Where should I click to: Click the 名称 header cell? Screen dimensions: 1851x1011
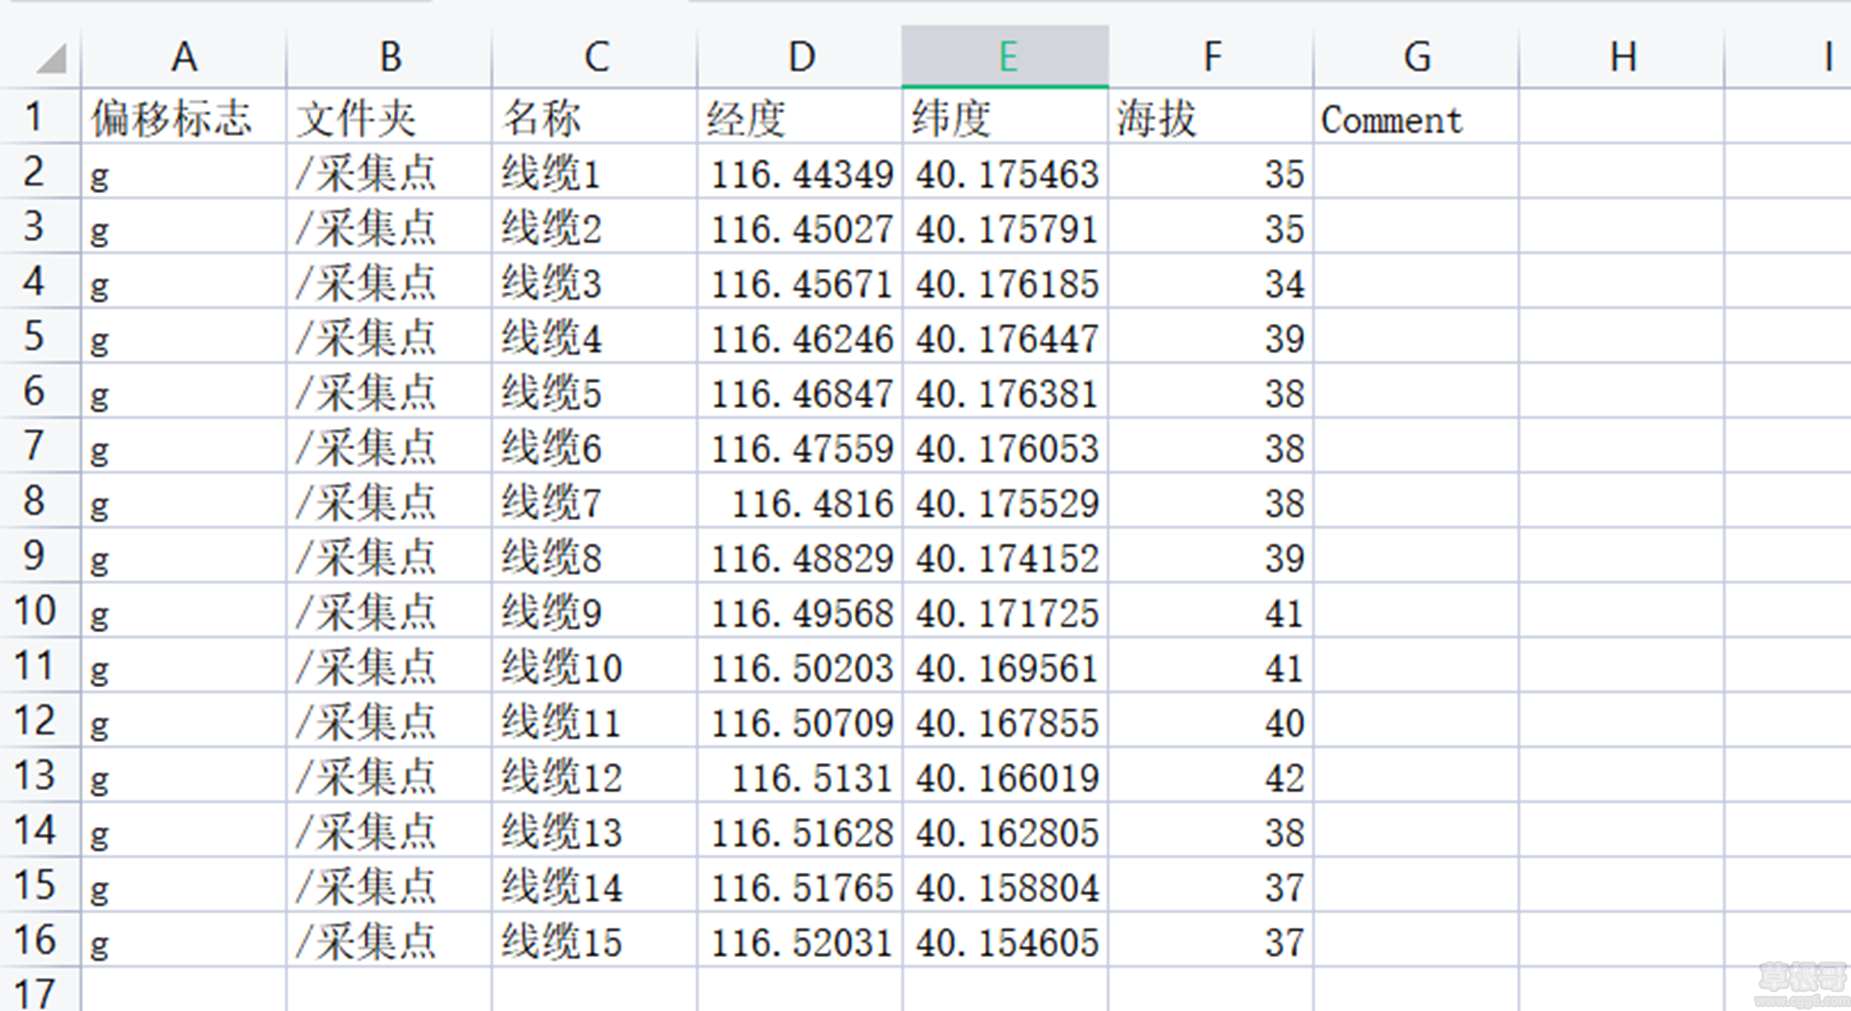tap(595, 116)
